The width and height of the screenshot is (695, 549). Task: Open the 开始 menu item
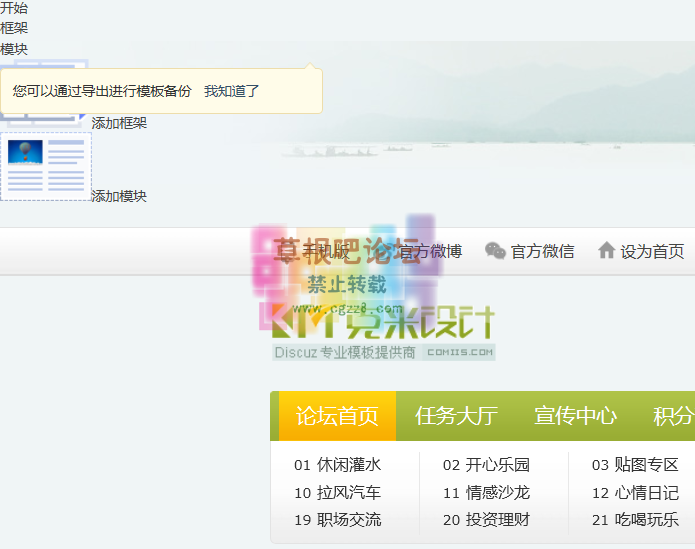(x=14, y=8)
